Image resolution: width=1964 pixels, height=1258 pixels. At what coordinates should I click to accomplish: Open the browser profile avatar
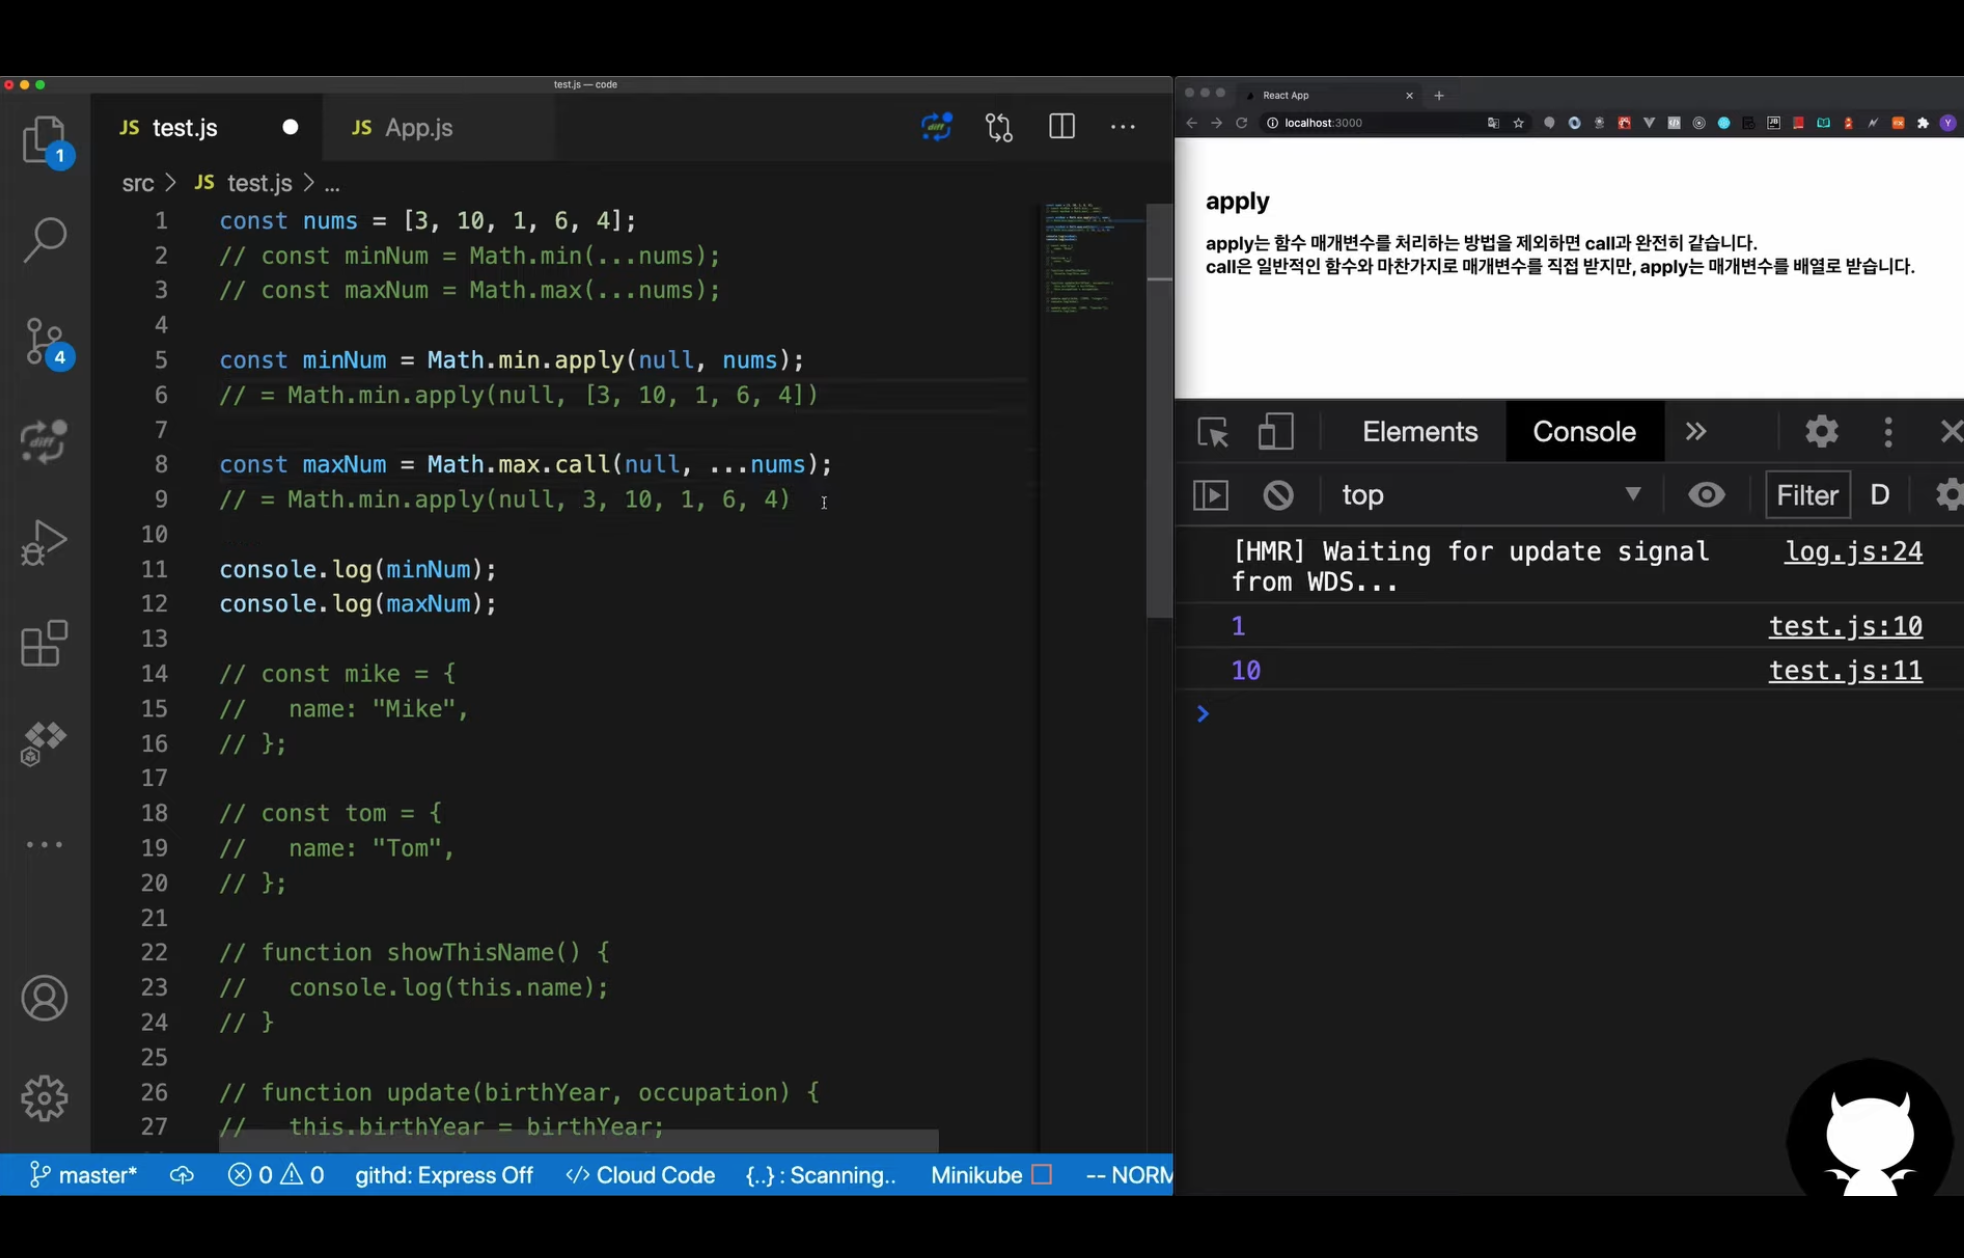(1948, 123)
